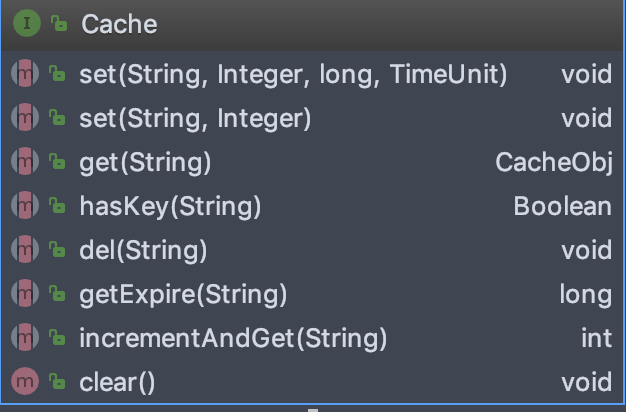626x412 pixels.
Task: Select the incrementAndGet(String) method name
Action: pos(232,337)
